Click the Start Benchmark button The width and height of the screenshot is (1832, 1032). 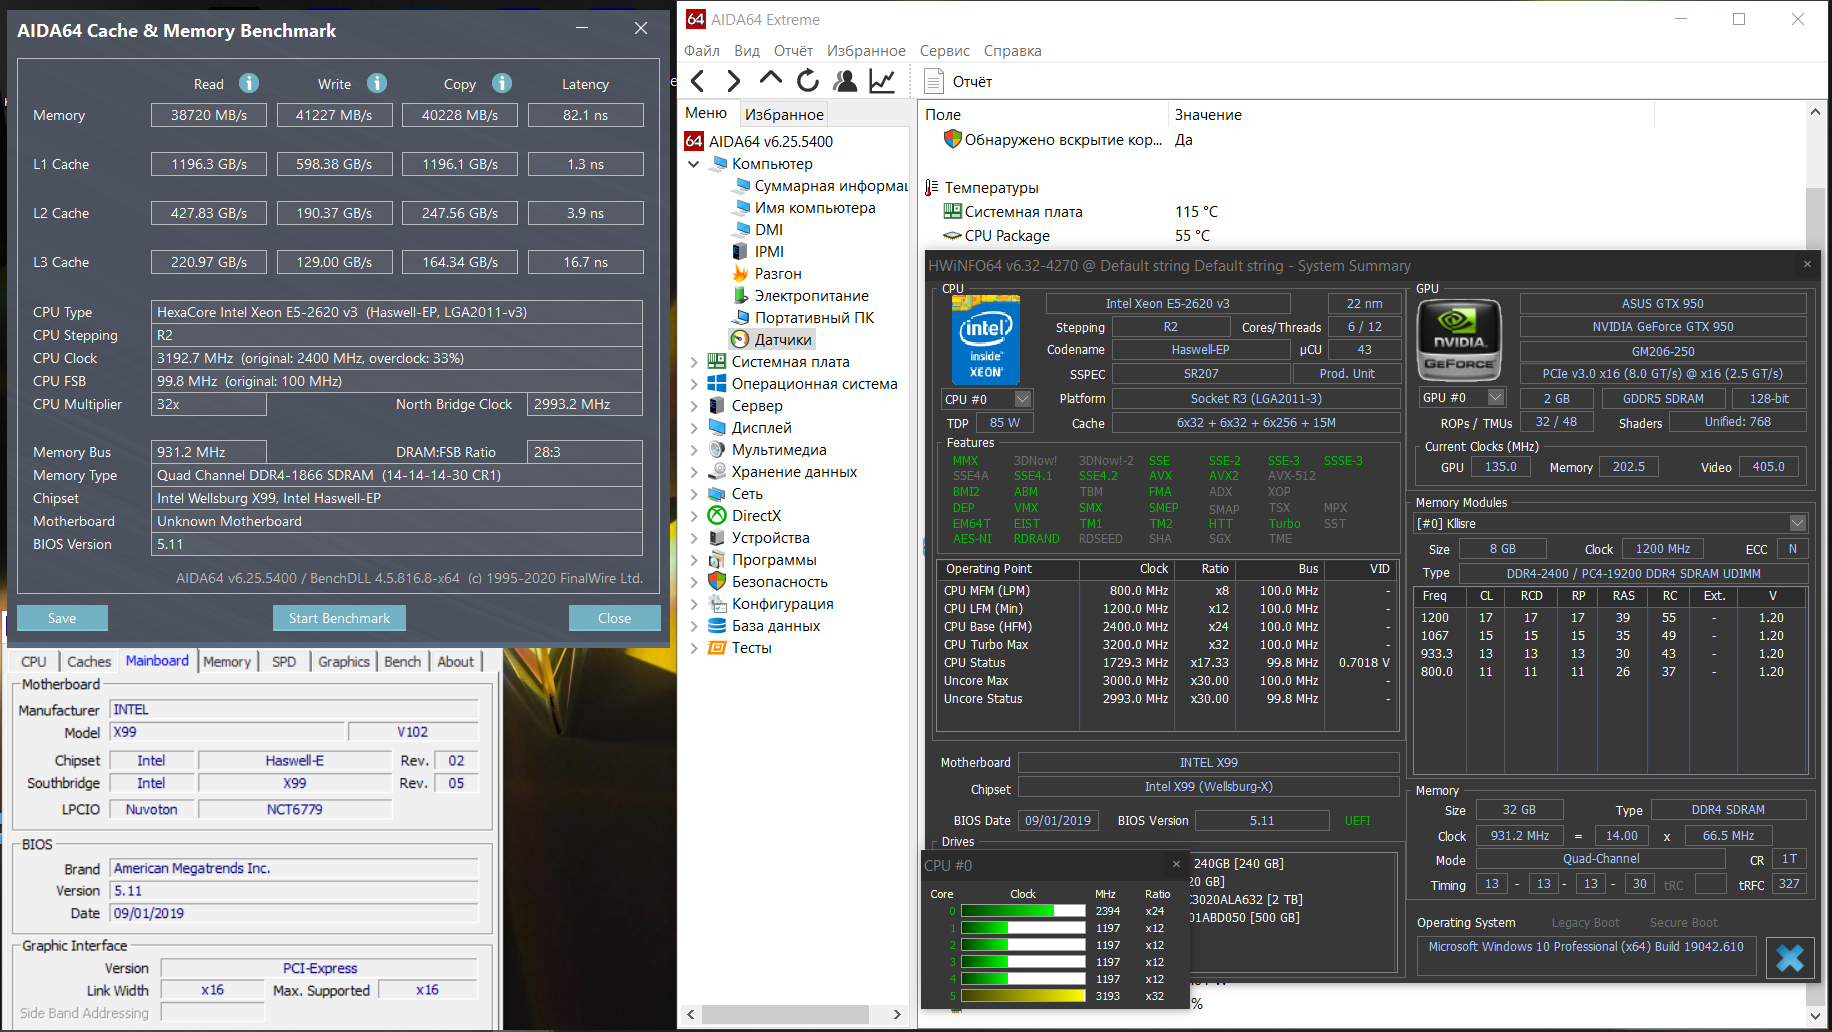click(340, 618)
